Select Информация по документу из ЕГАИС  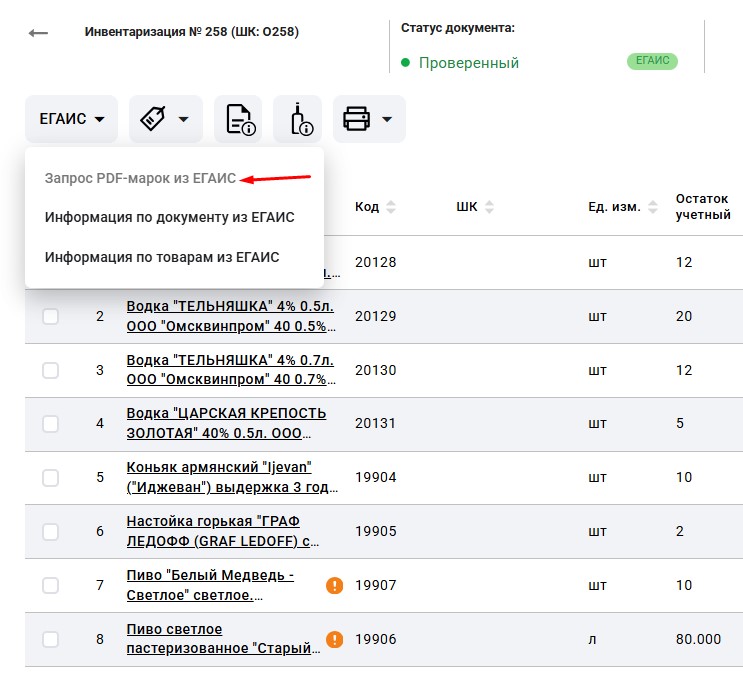pos(170,217)
